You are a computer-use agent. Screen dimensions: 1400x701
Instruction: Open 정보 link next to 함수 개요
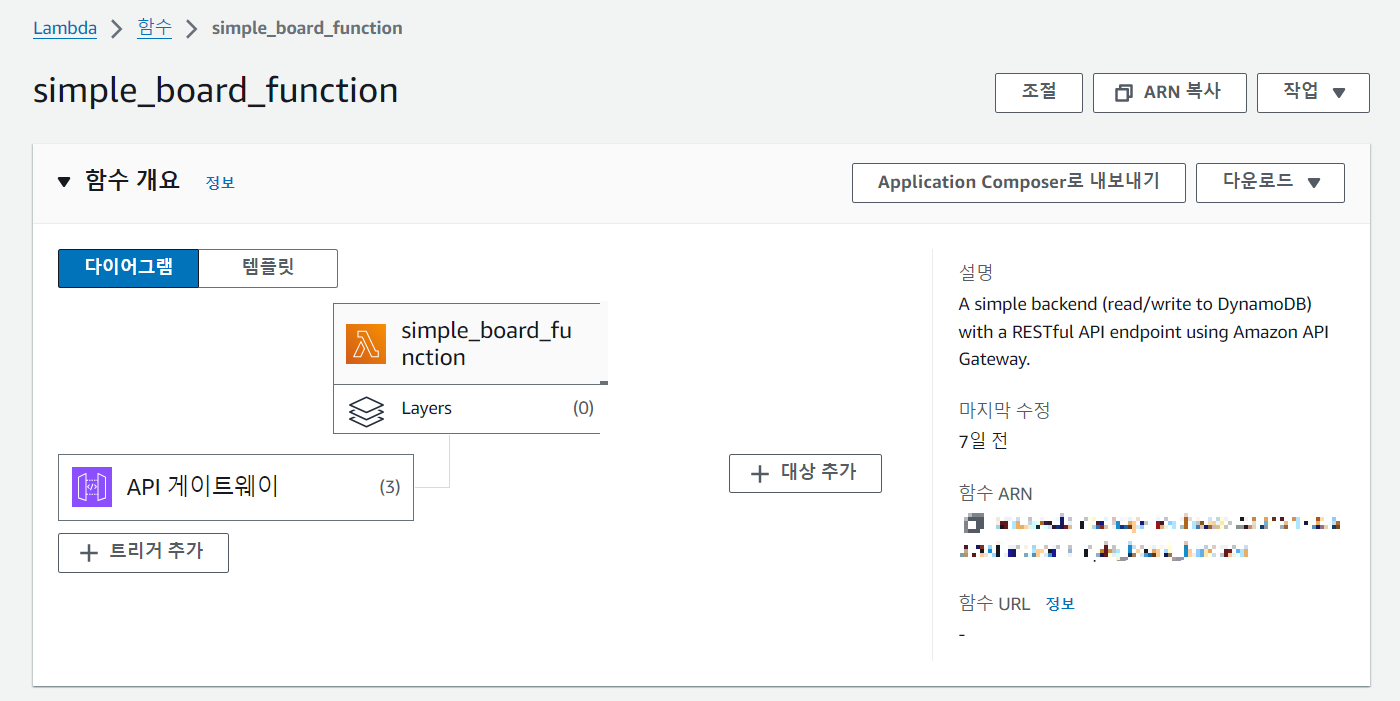tap(220, 183)
